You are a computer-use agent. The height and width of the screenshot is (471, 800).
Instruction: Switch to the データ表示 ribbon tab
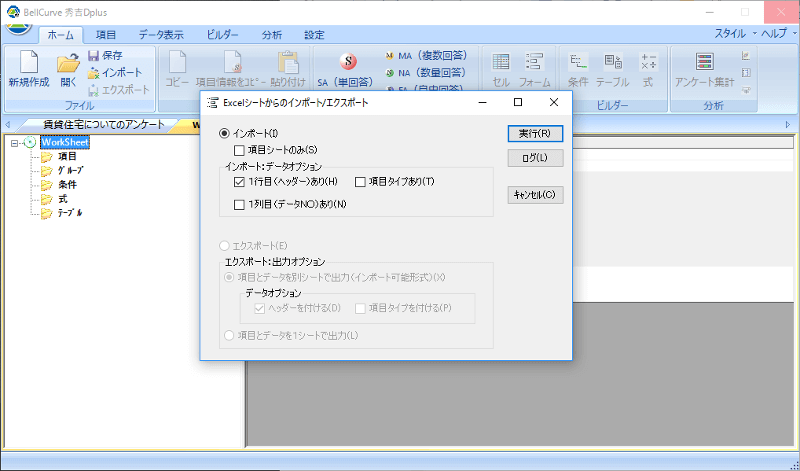click(160, 34)
